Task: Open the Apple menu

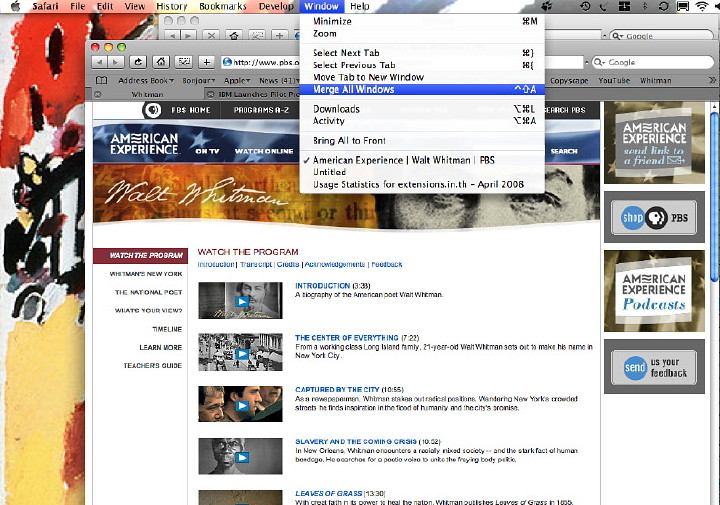Action: pos(16,6)
